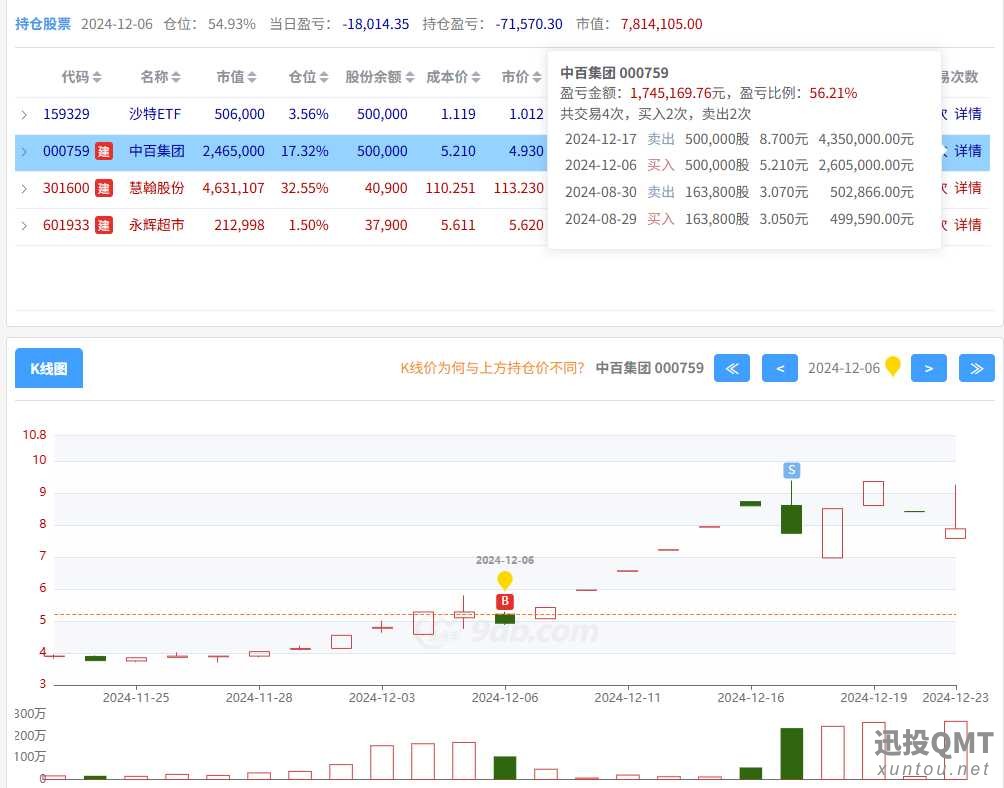The image size is (1004, 788).
Task: Open 详情 for 沙特ETF row
Action: pos(968,114)
